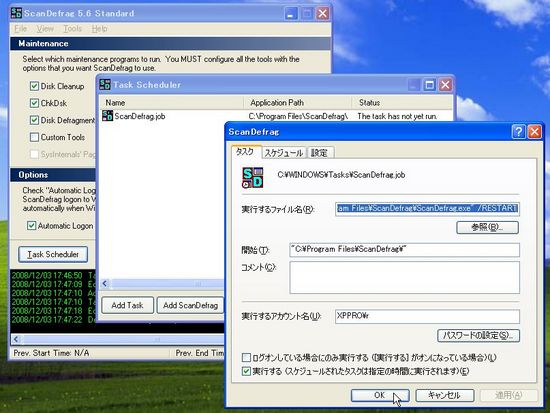The height and width of the screenshot is (413, 550).
Task: Click the run file name input field
Action: tap(427, 209)
